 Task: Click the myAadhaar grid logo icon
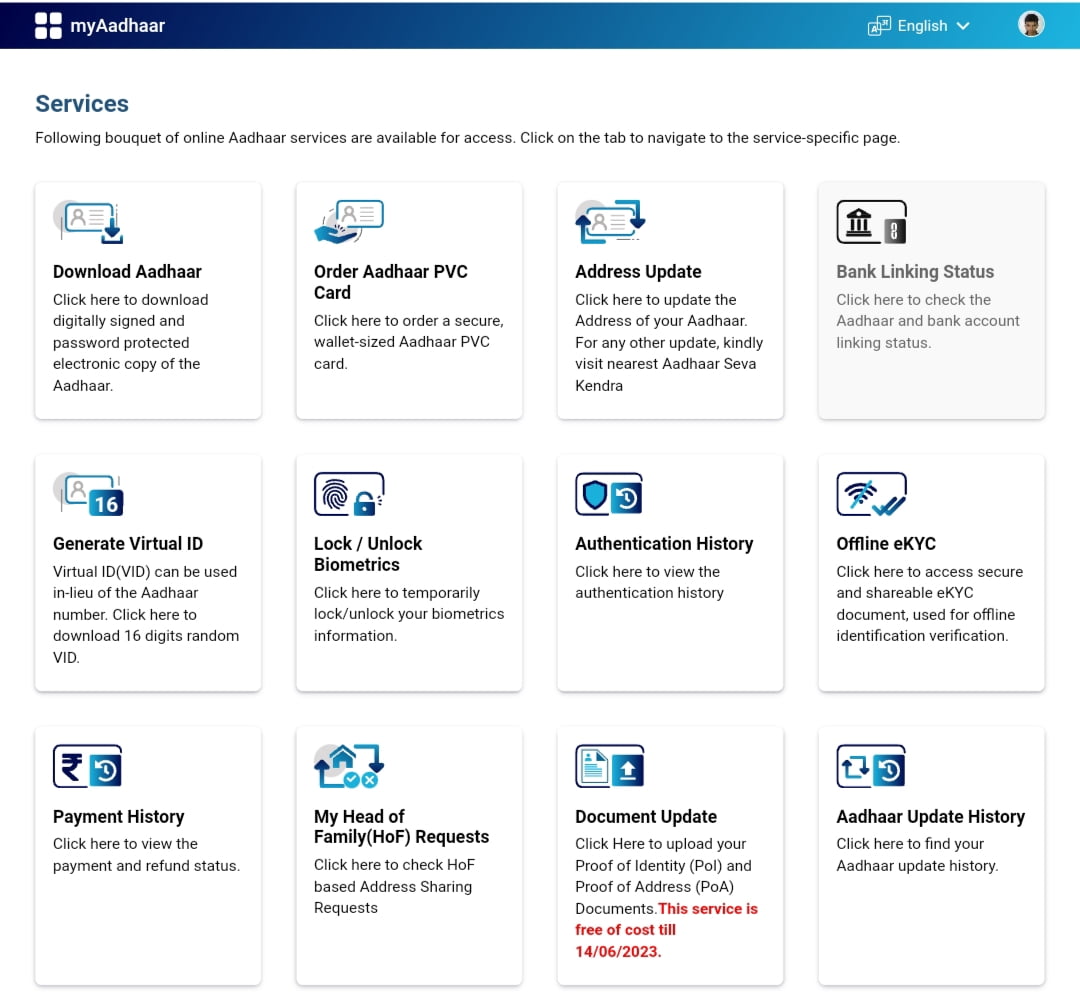48,25
